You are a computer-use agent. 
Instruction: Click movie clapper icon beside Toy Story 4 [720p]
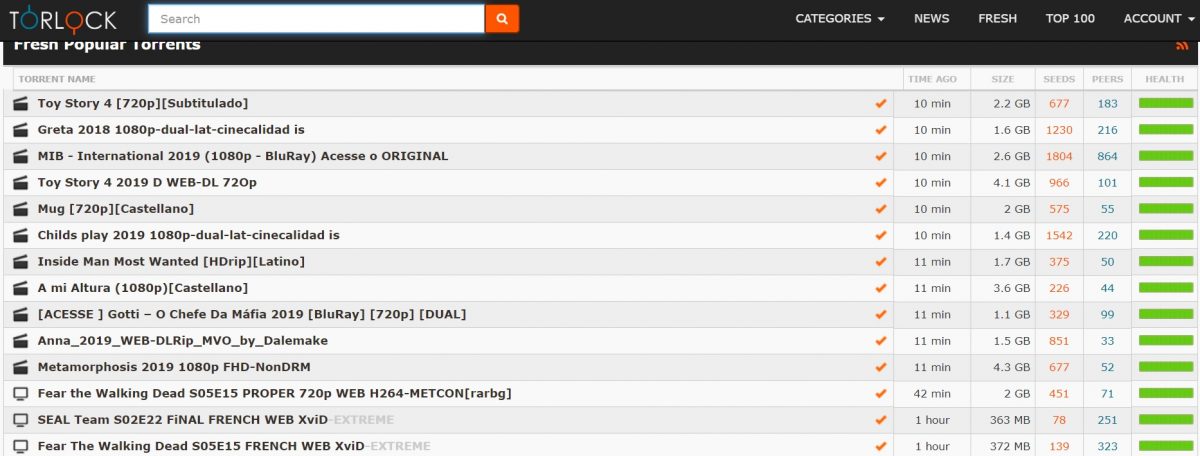point(20,103)
